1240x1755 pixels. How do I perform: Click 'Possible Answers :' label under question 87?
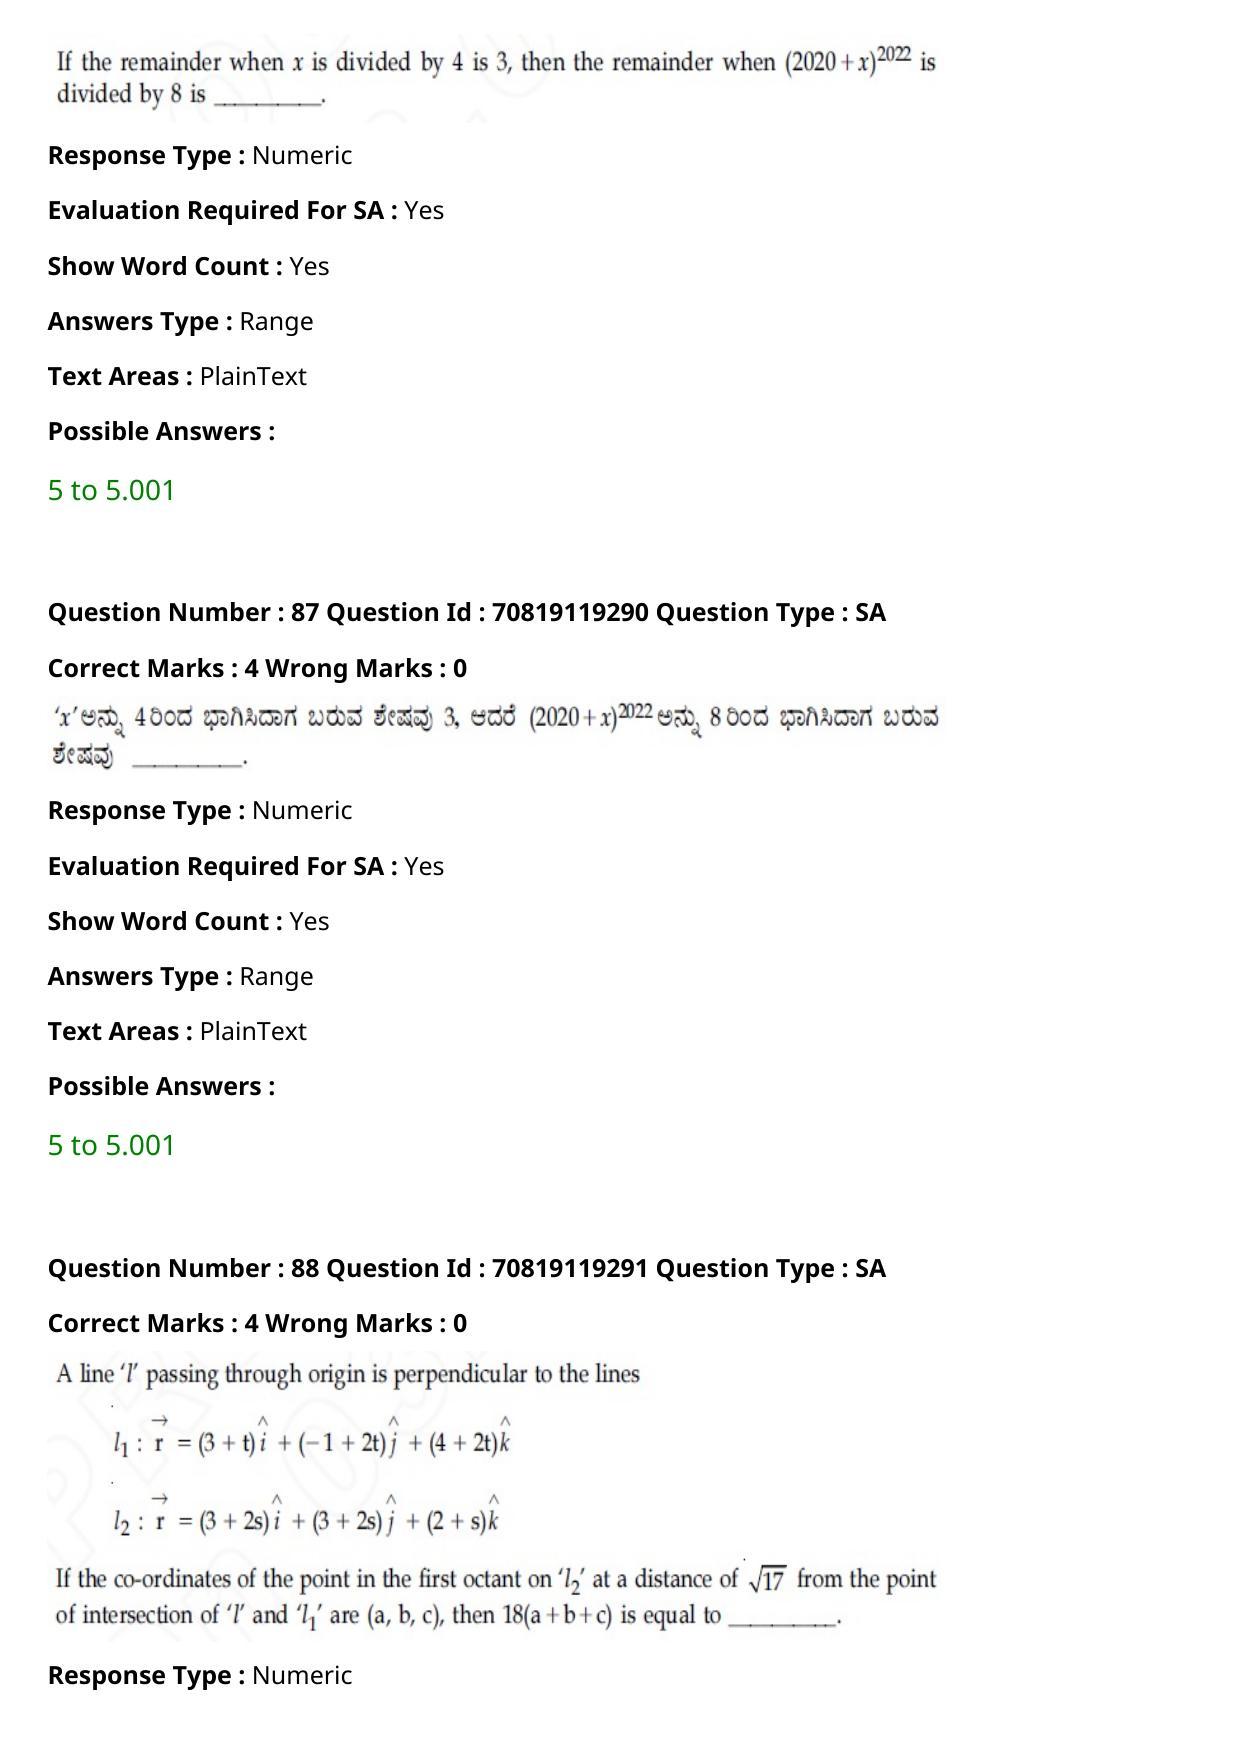162,1086
